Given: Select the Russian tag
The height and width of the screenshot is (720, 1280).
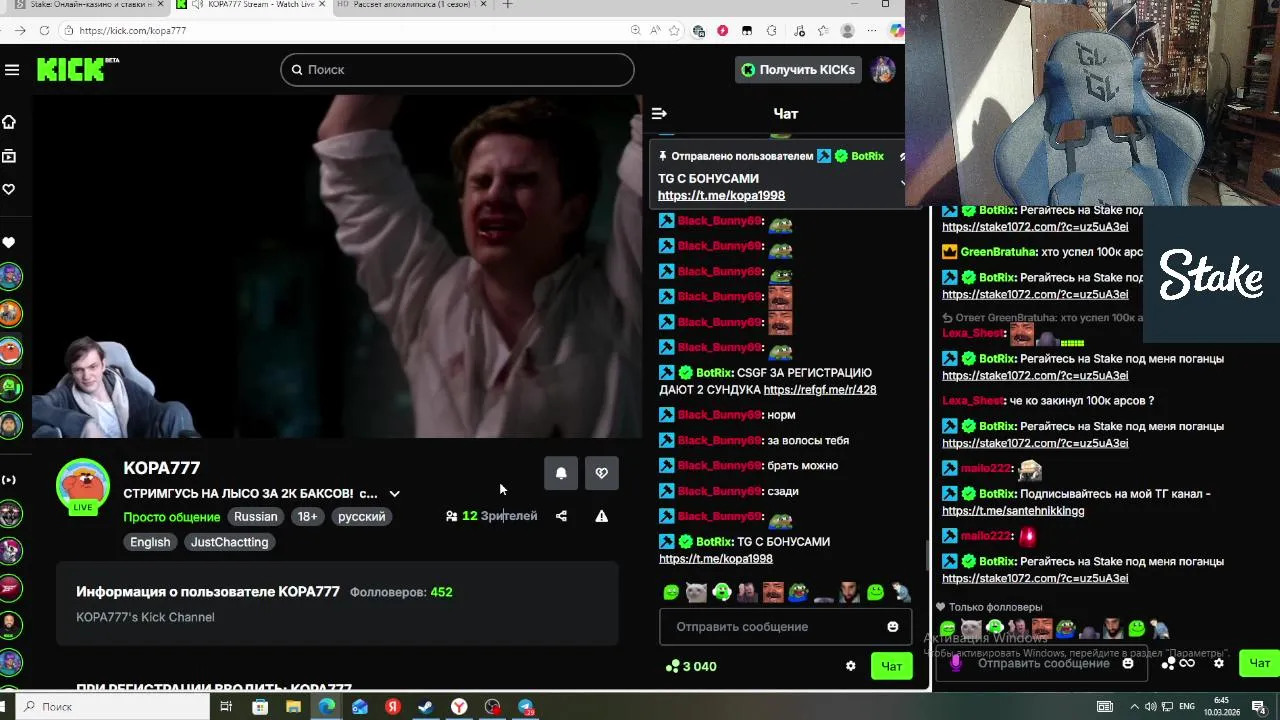Looking at the screenshot, I should 256,517.
